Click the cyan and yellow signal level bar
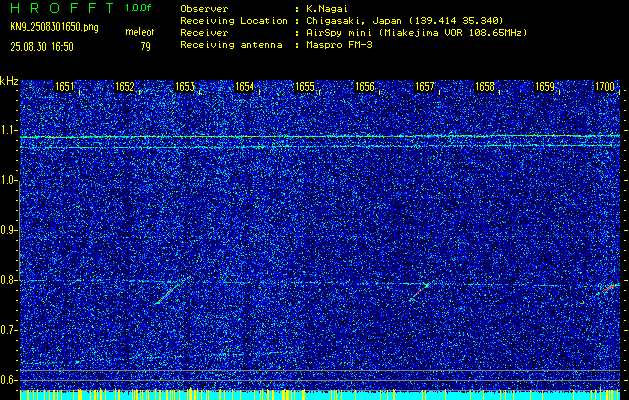This screenshot has width=629, height=400. 320,395
